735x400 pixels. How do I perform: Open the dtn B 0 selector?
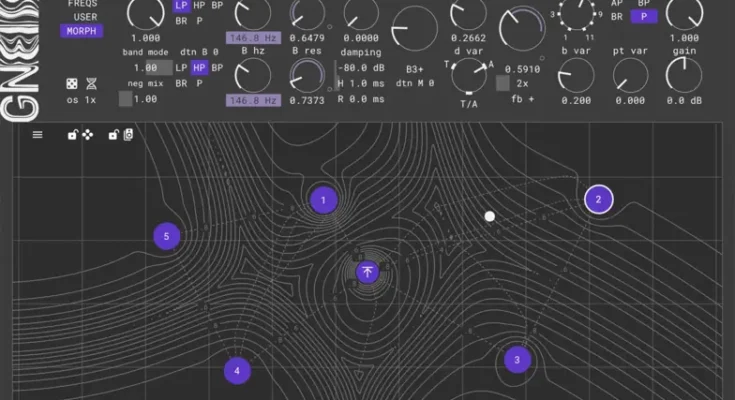coord(199,52)
